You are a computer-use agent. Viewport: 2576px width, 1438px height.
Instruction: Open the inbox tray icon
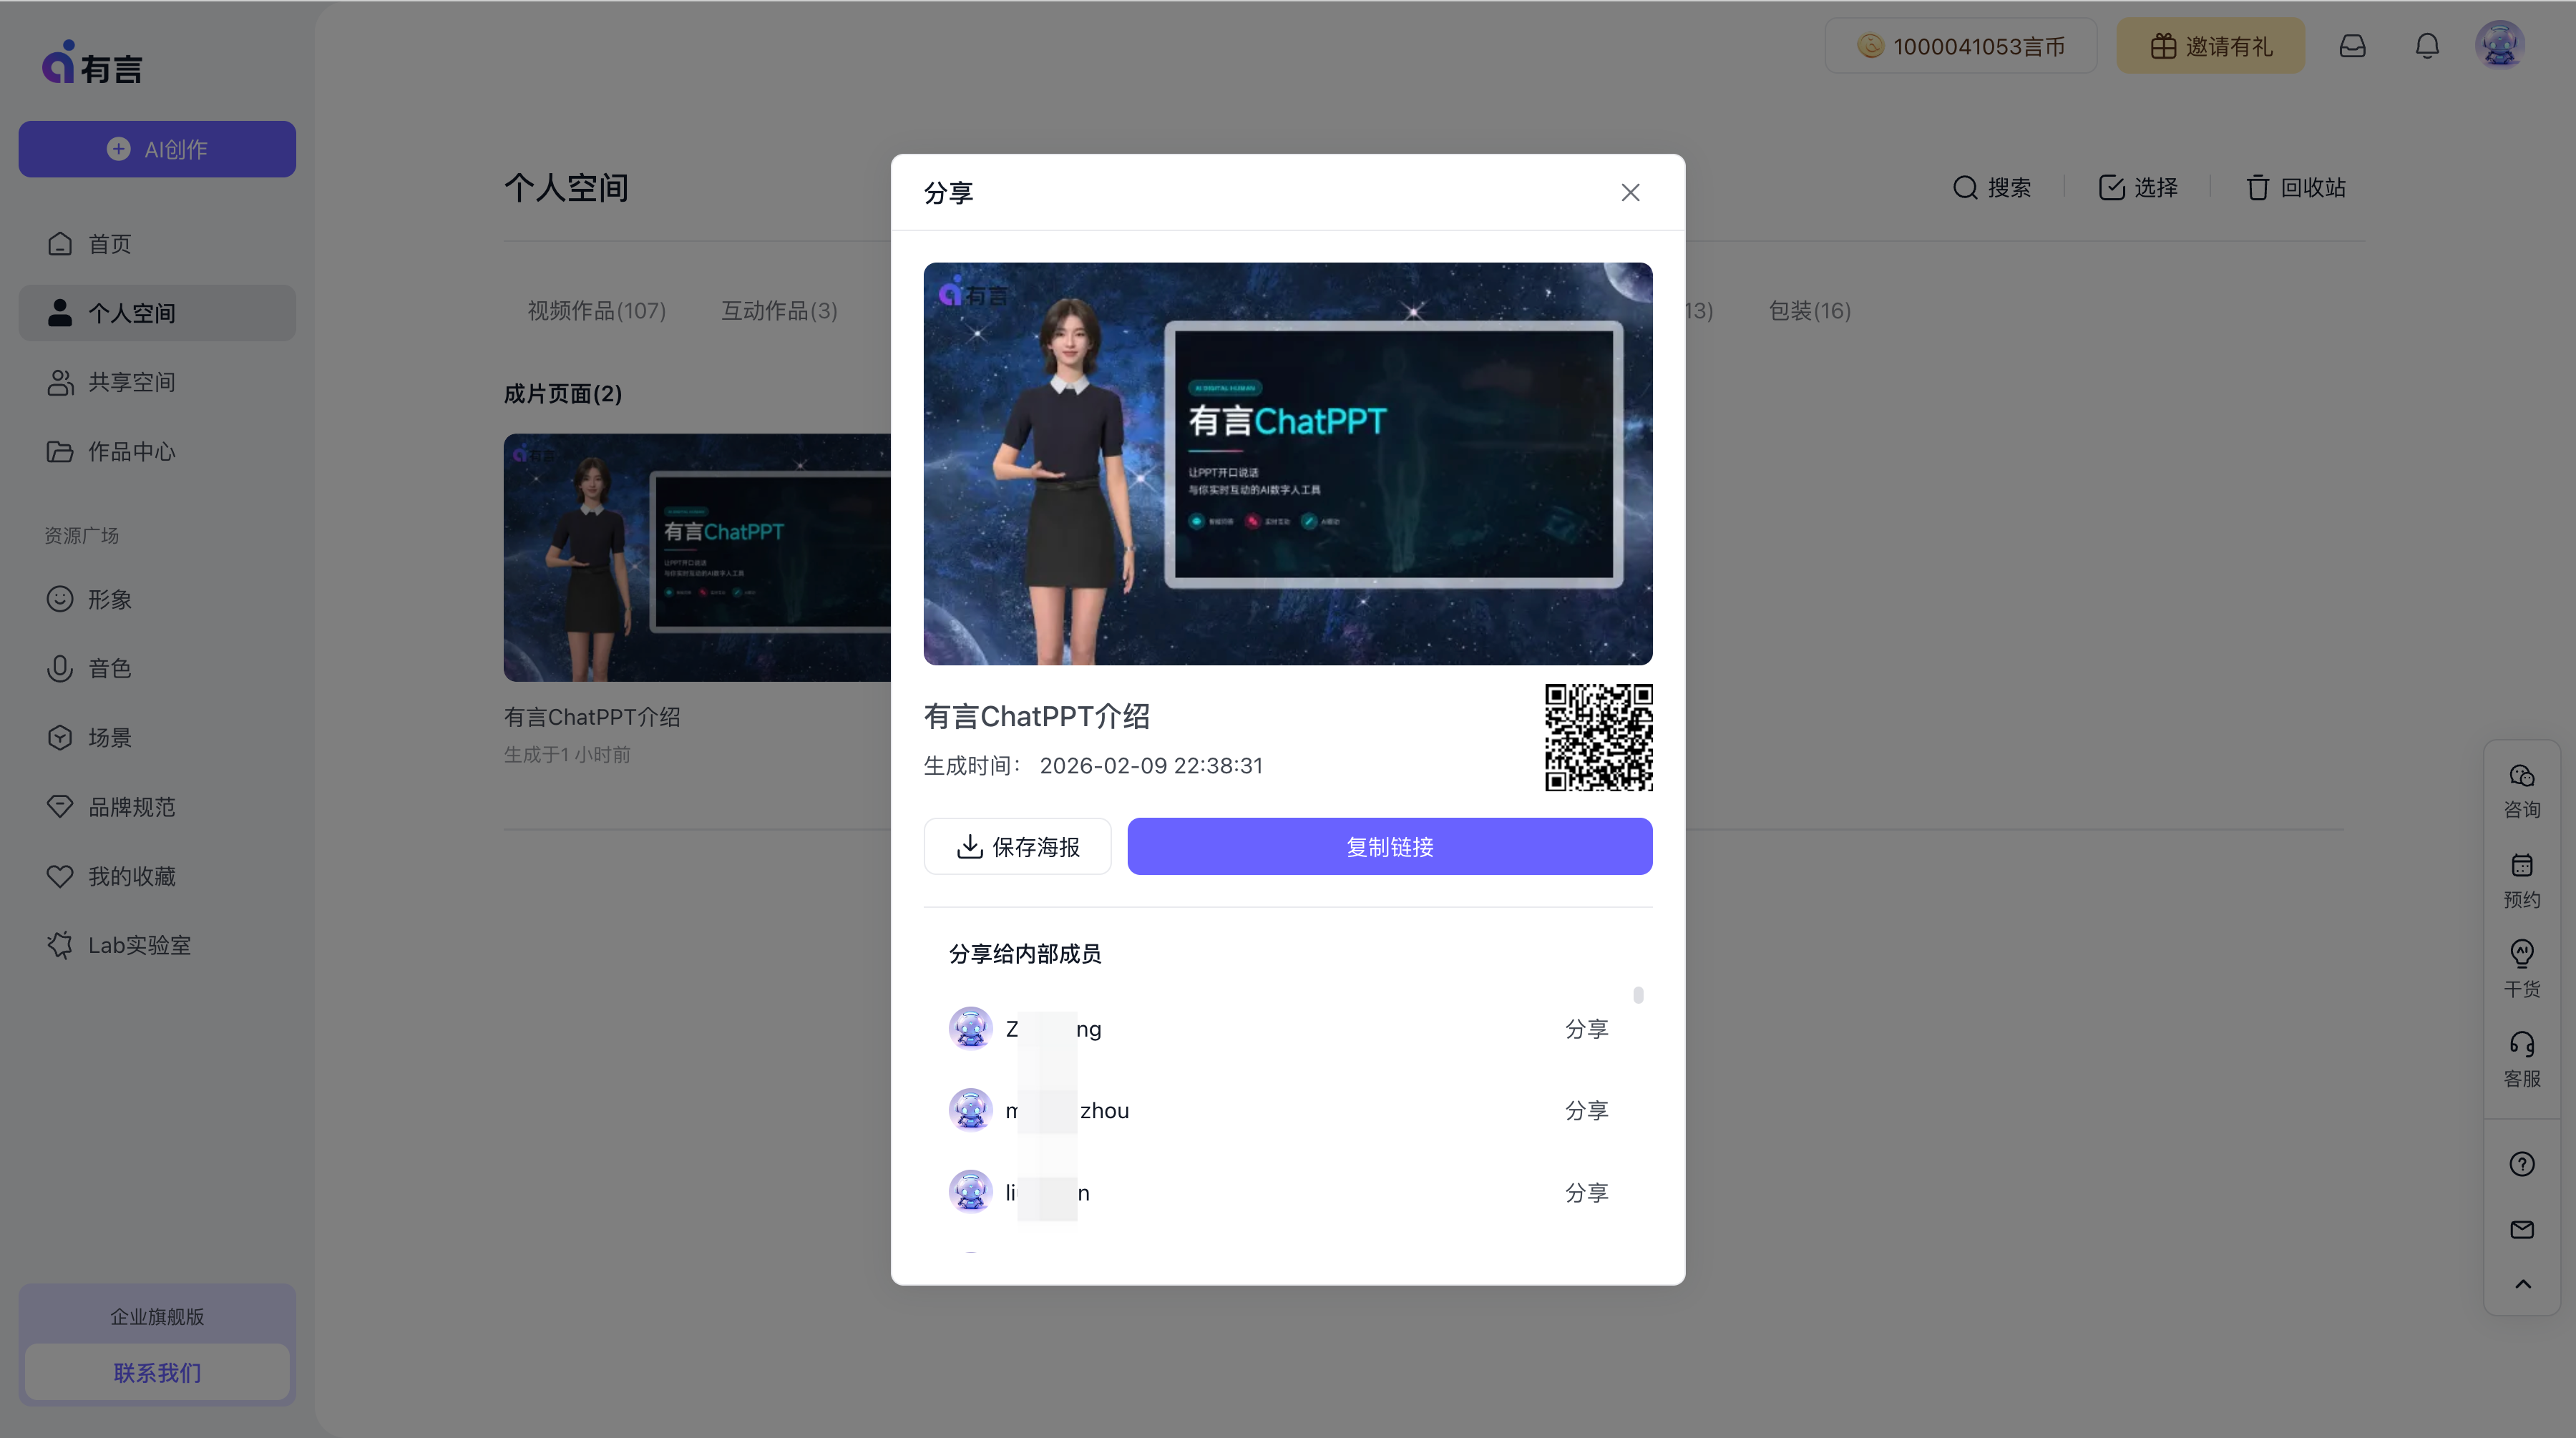pyautogui.click(x=2352, y=46)
